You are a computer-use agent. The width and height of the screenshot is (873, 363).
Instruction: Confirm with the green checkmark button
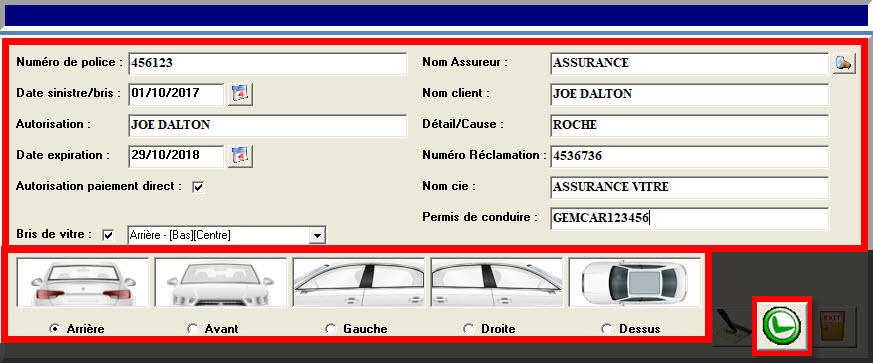pyautogui.click(x=782, y=326)
